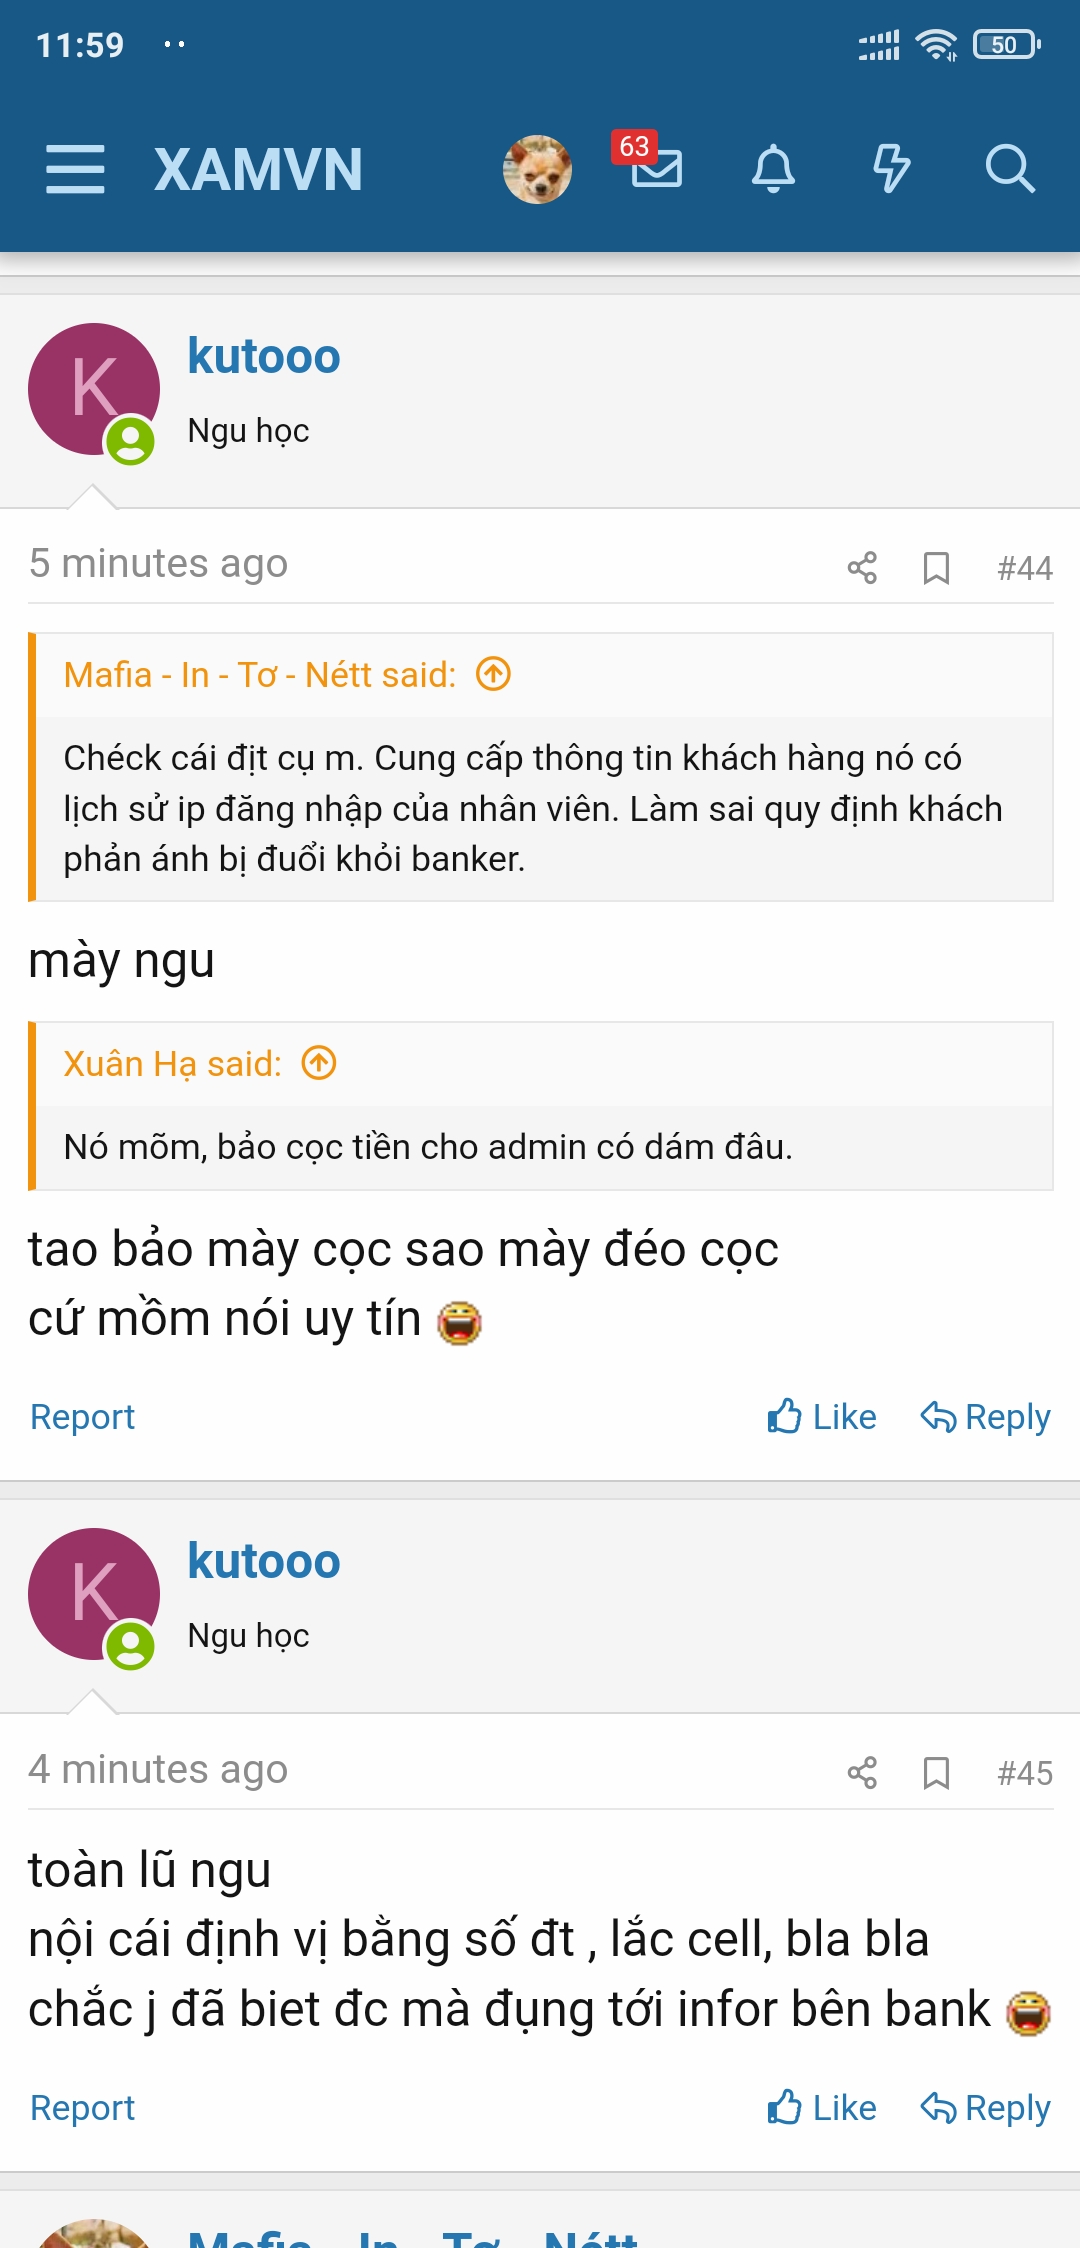Jump to quoted Mafia - In - Tơ - Nétt post
Viewport: 1080px width, 2248px height.
pos(493,675)
